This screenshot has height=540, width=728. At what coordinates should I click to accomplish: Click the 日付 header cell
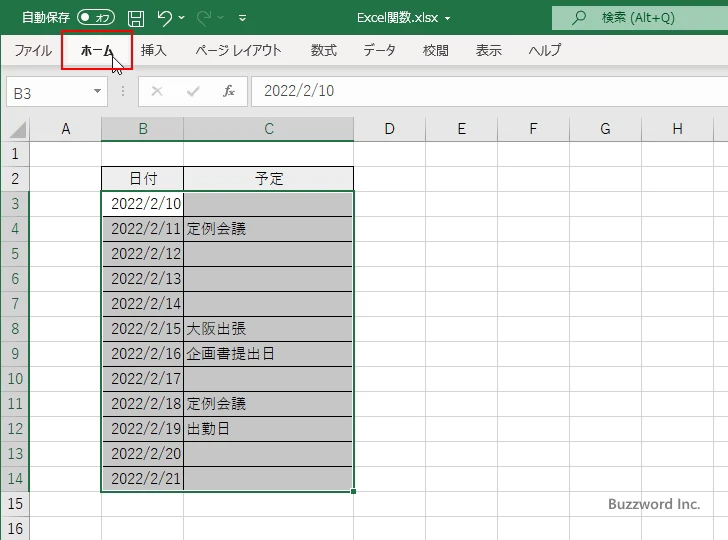(143, 179)
